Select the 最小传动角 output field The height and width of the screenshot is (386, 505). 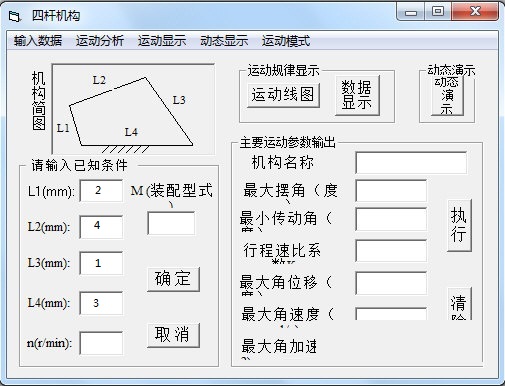coord(391,219)
